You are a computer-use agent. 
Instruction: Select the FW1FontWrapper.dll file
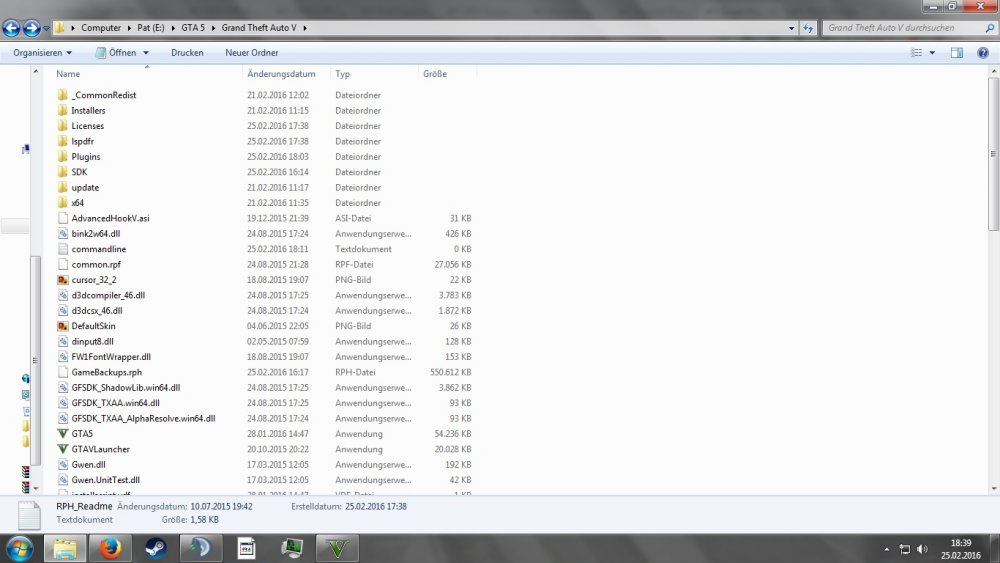click(111, 357)
